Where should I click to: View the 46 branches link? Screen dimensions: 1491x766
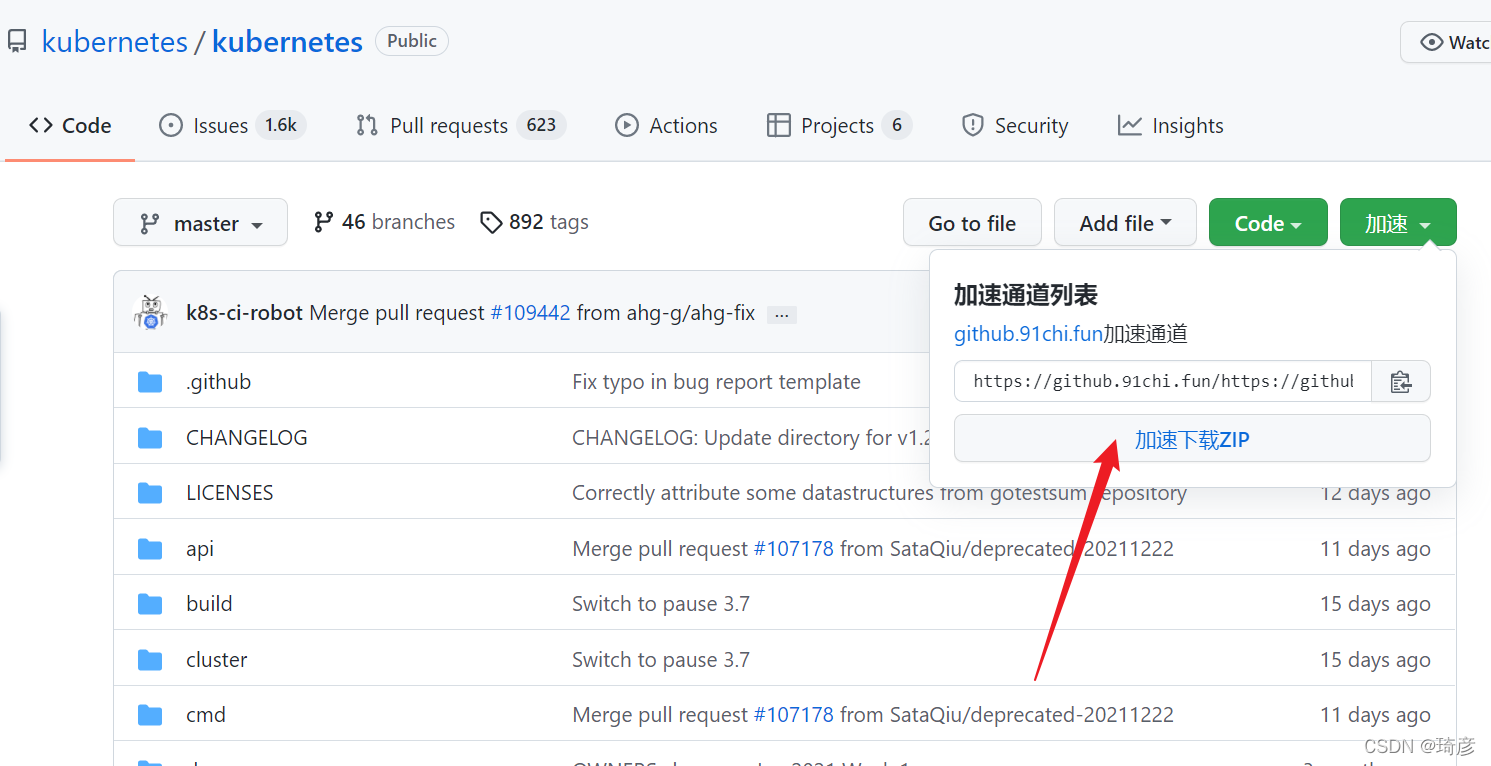tap(384, 222)
